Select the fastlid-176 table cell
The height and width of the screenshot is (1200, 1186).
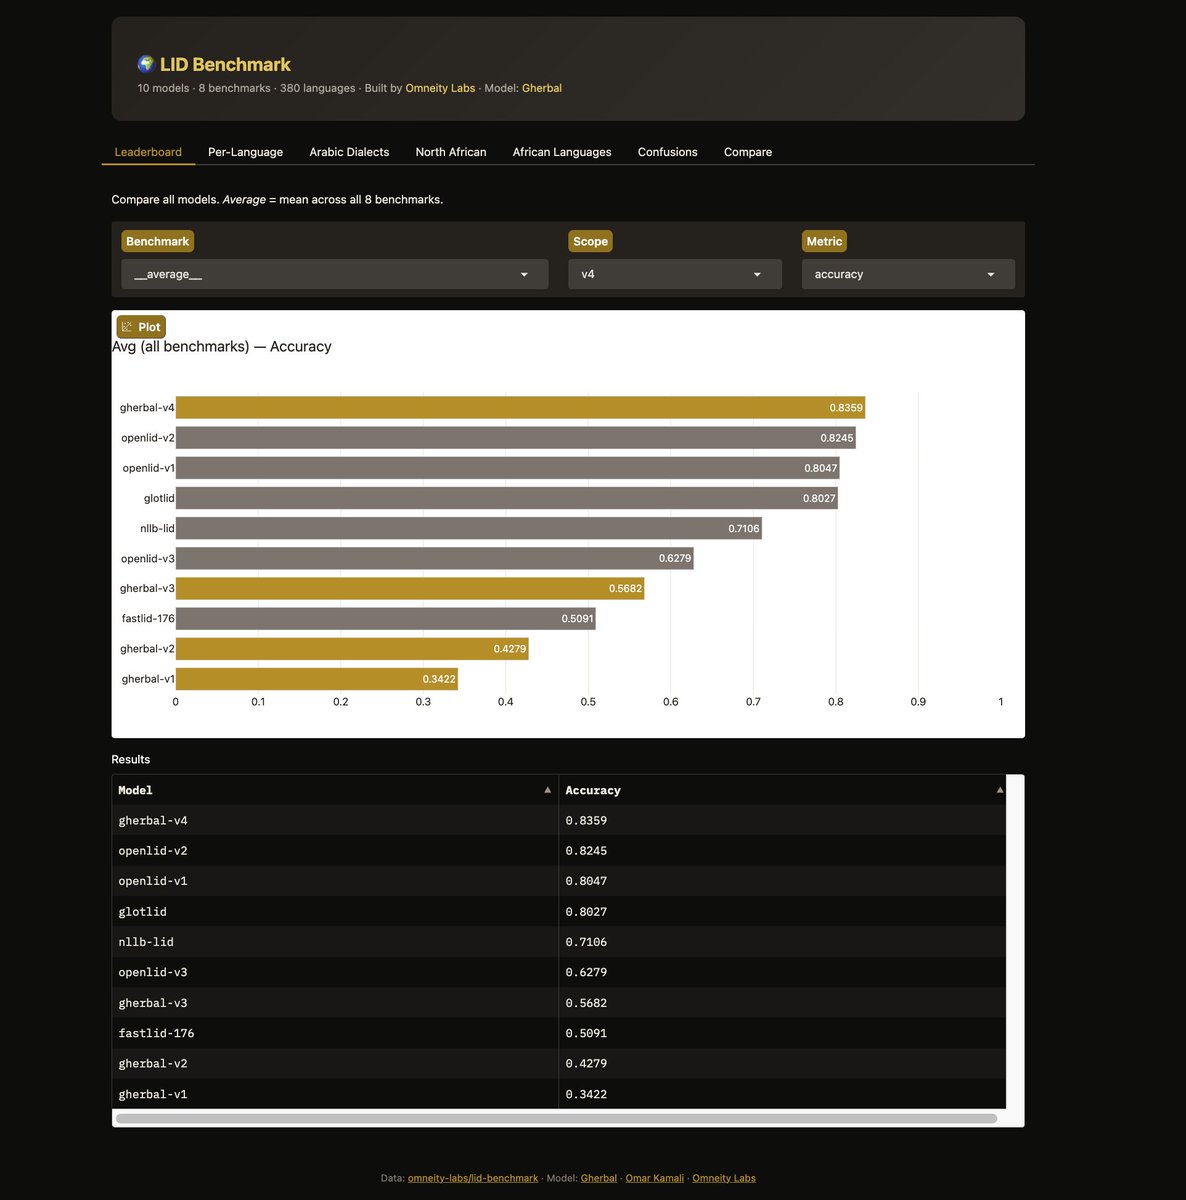click(335, 1033)
